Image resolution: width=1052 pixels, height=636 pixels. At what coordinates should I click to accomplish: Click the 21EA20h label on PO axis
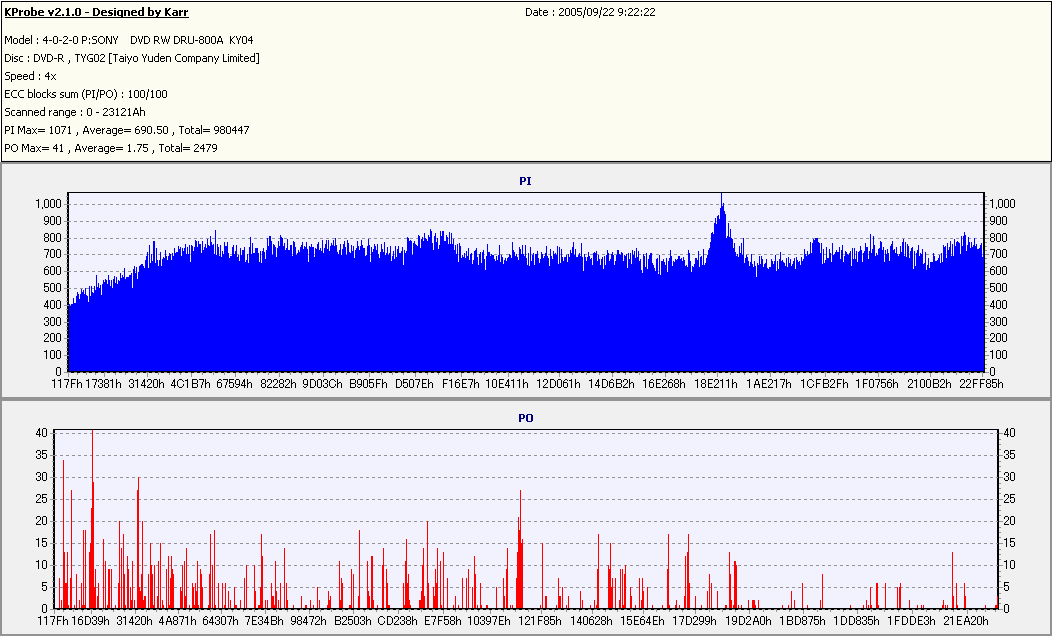tap(965, 621)
